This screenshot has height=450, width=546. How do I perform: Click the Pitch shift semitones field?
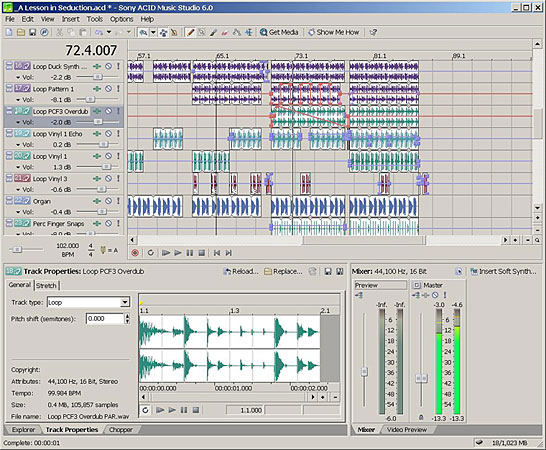coord(105,319)
